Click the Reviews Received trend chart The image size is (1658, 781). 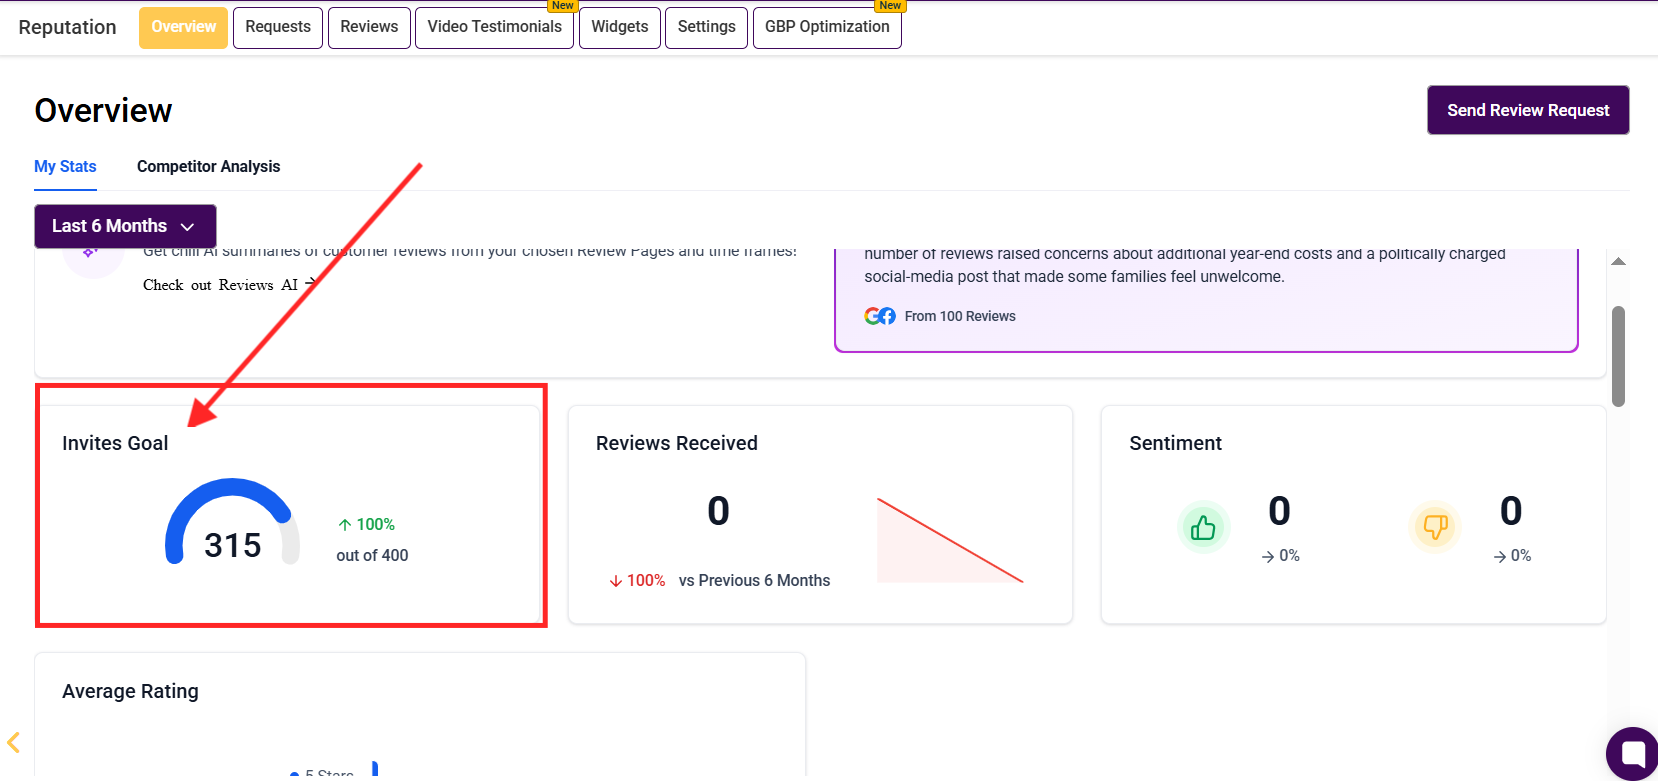tap(950, 540)
